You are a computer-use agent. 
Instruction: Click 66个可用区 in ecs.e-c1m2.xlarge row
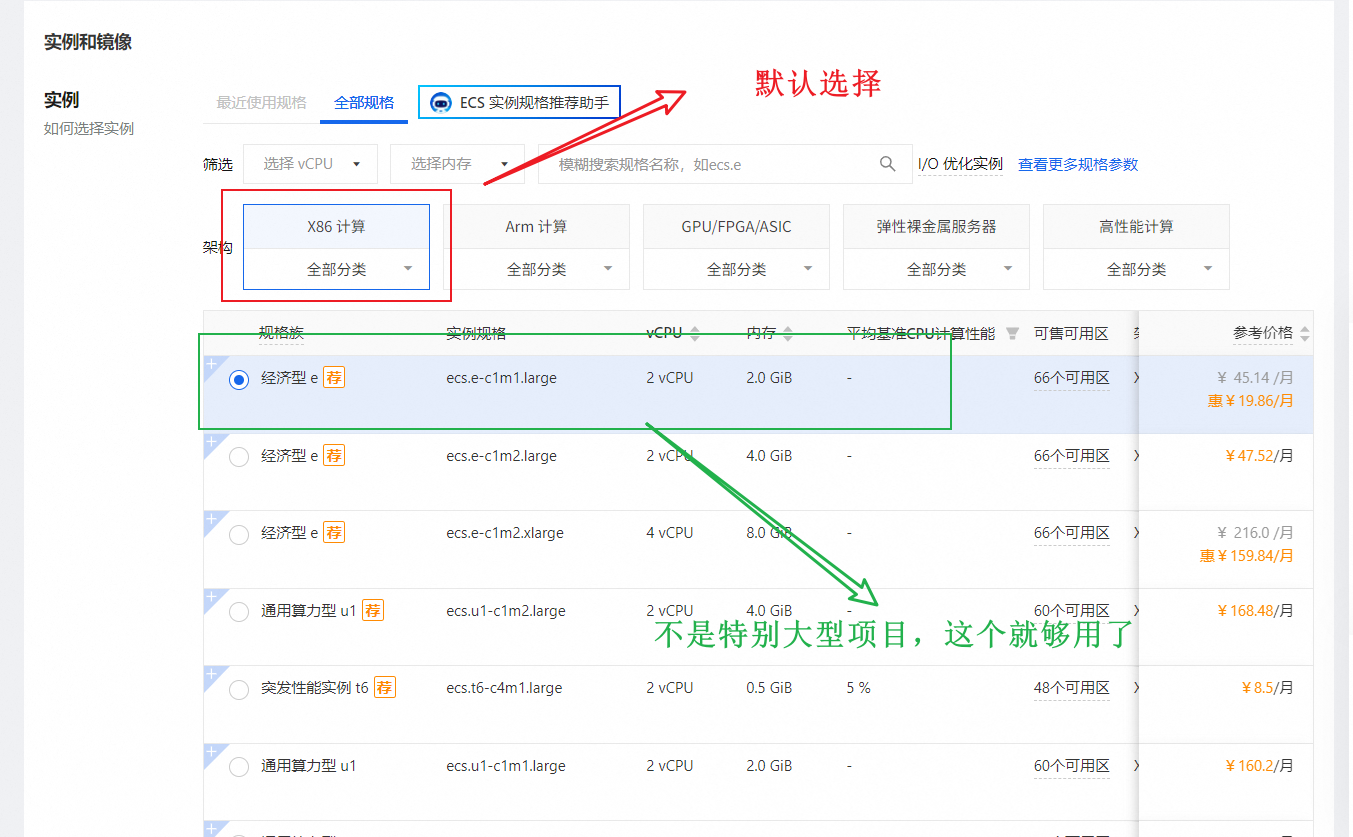pos(1071,533)
